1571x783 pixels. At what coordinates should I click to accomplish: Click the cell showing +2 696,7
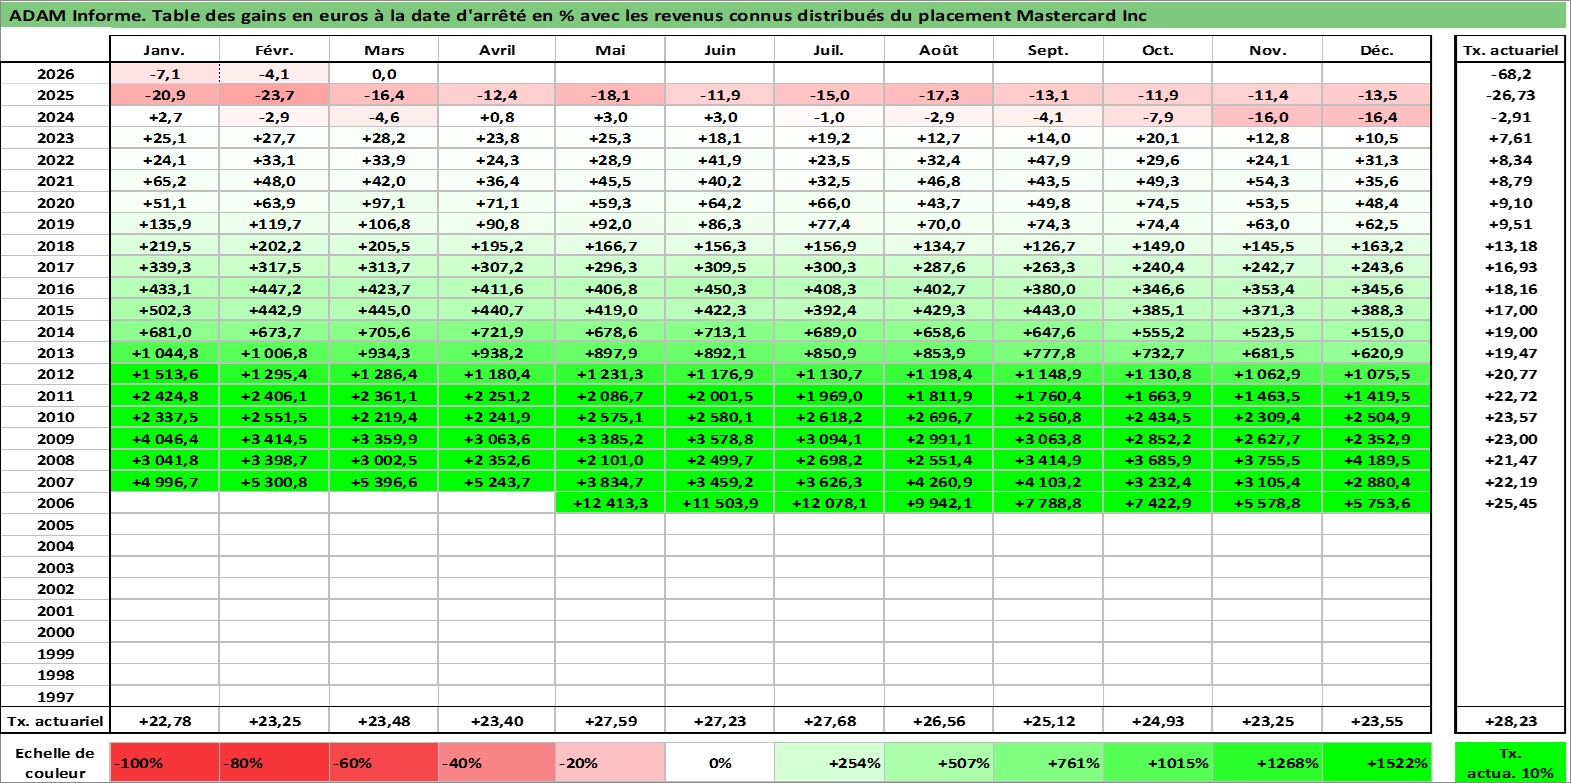[938, 417]
